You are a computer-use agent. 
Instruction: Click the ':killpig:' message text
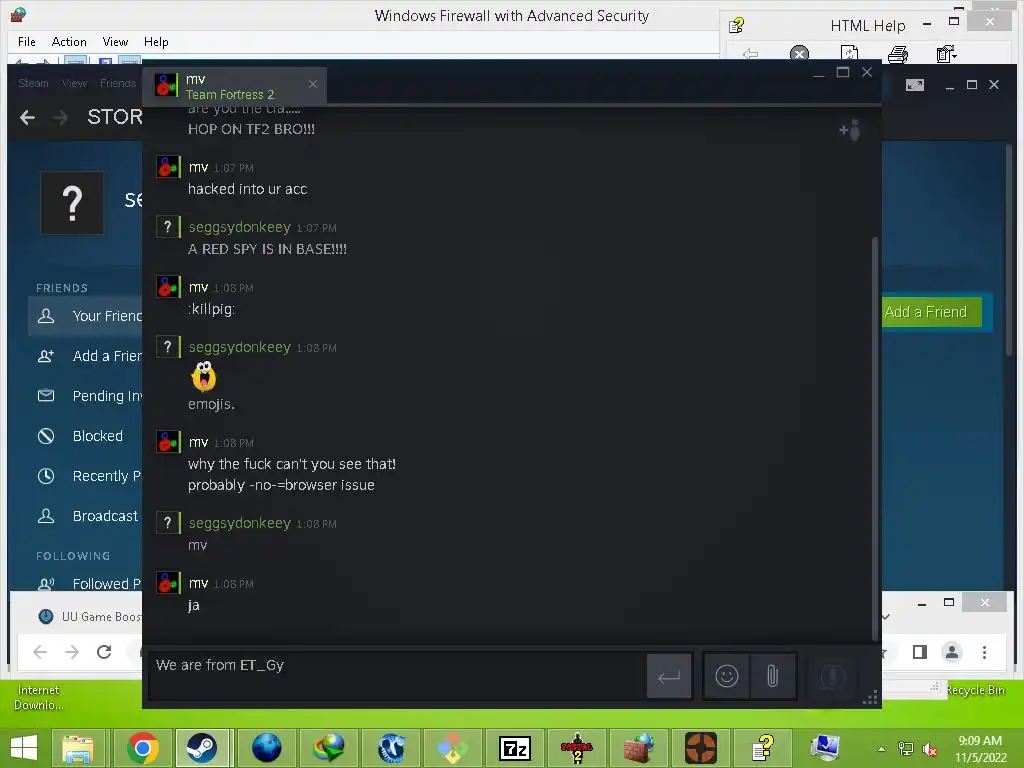click(211, 309)
